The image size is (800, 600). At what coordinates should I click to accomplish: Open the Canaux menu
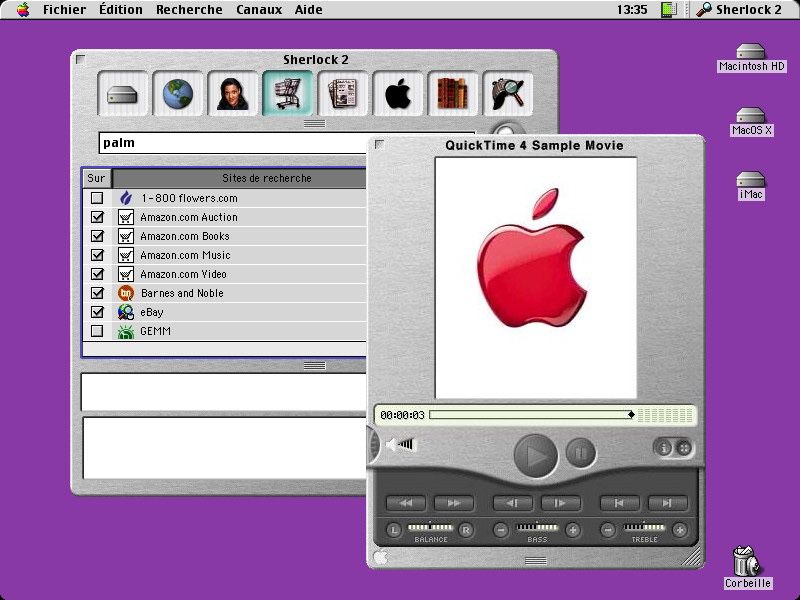(x=259, y=9)
